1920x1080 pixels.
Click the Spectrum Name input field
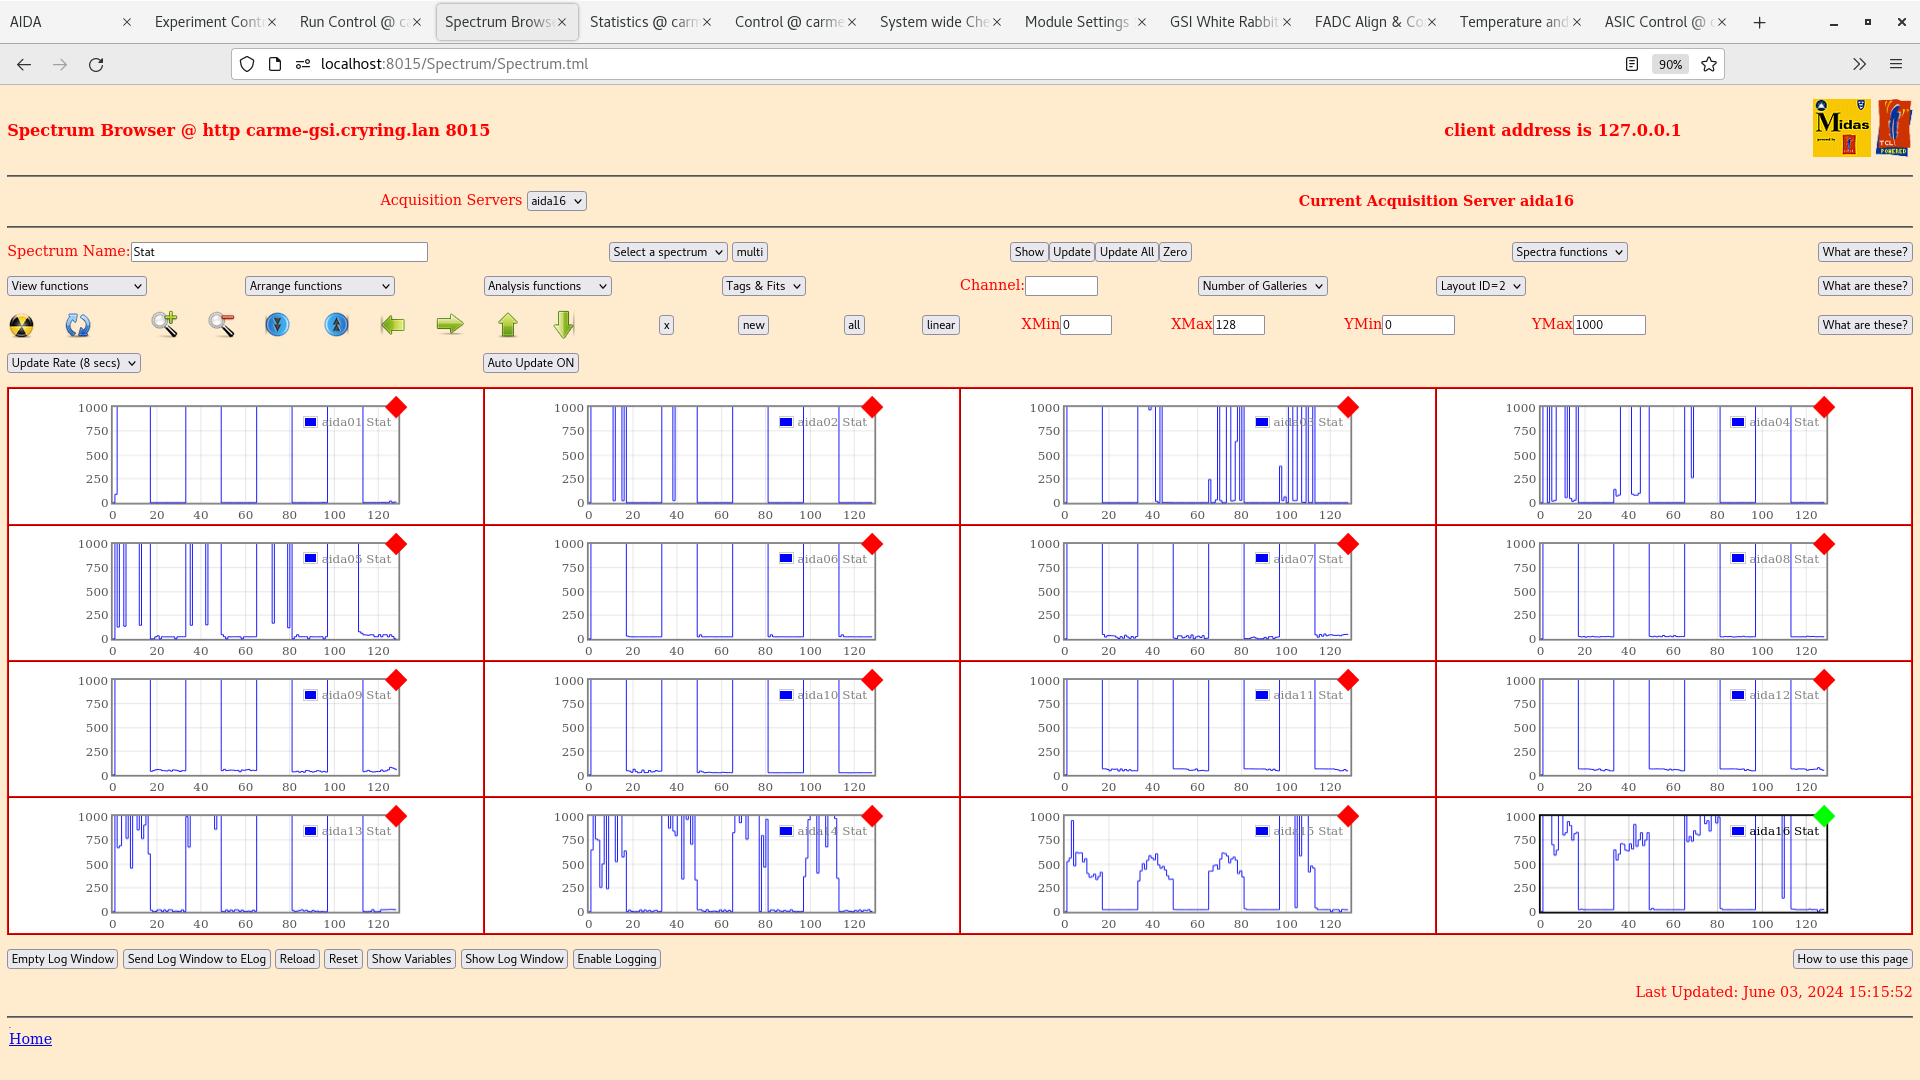279,252
